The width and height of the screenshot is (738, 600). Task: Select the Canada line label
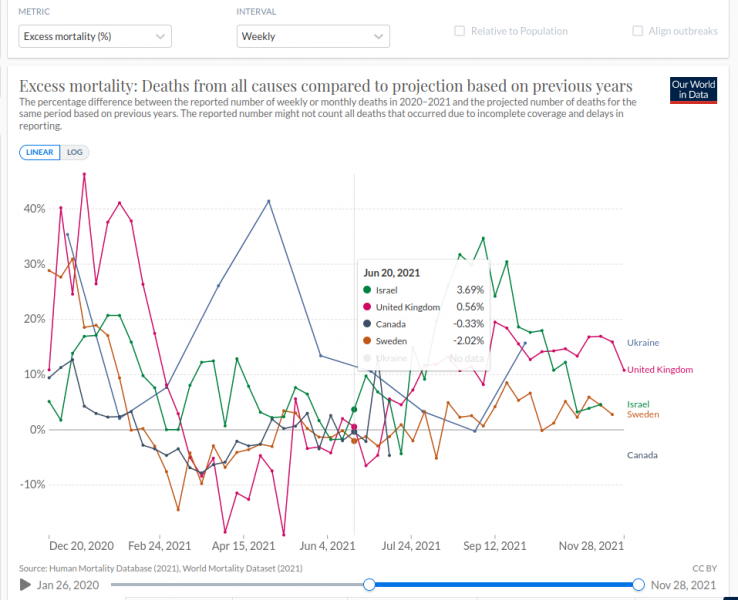(643, 455)
